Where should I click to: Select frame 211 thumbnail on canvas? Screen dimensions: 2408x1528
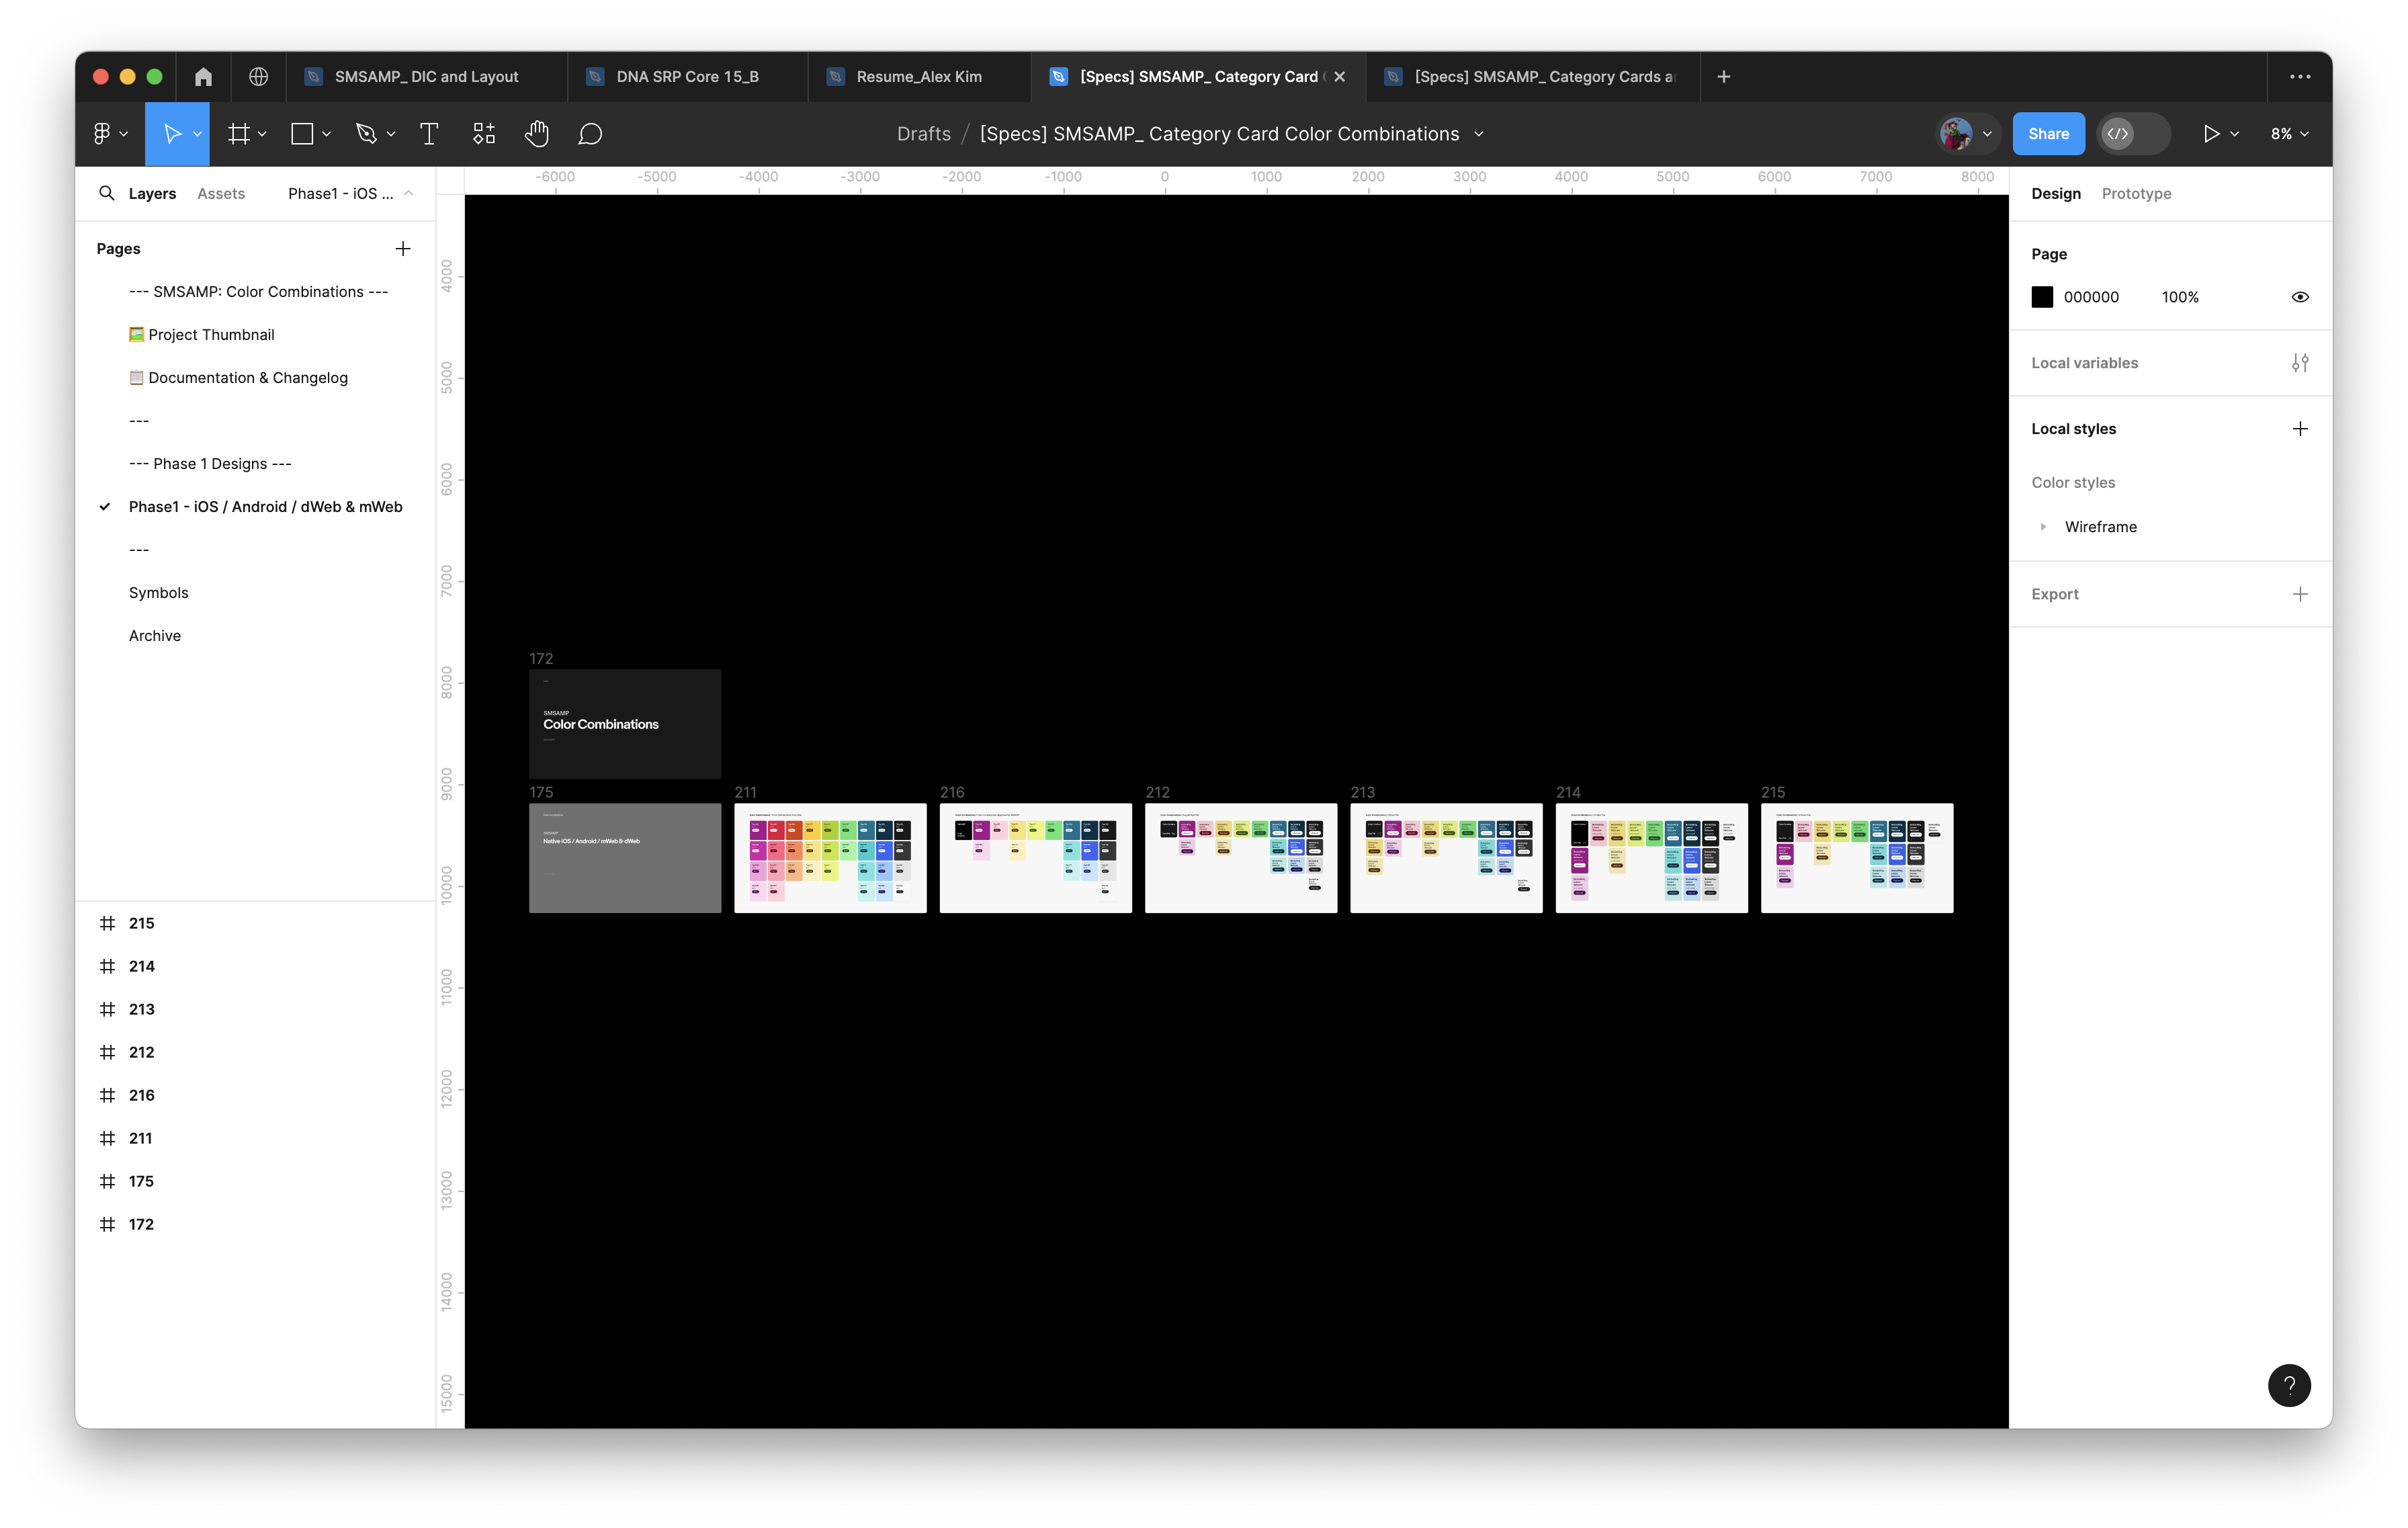[830, 858]
